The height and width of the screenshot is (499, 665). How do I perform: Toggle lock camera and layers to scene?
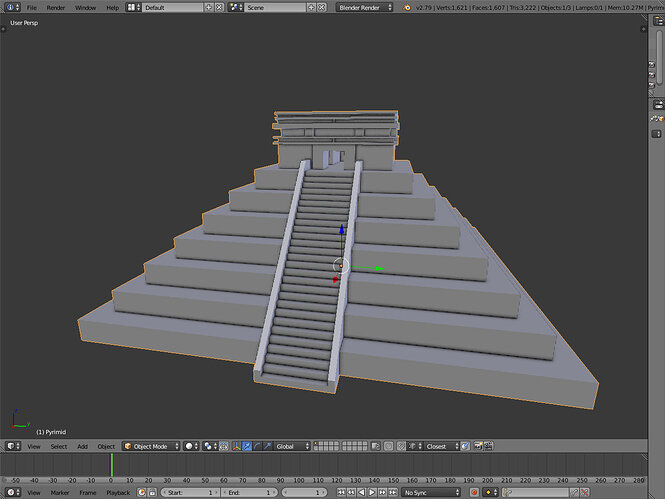coord(375,446)
